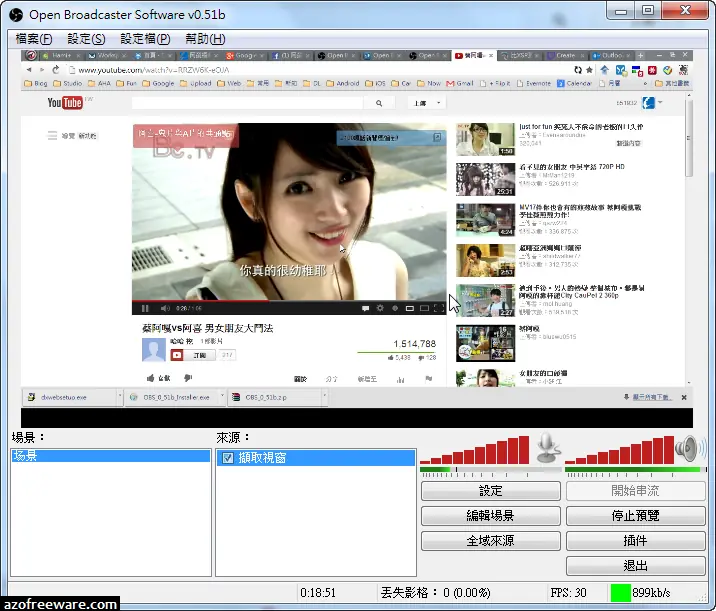Click the 899kb/s bitrate status bar entry
This screenshot has width=716, height=611.
coord(651,593)
